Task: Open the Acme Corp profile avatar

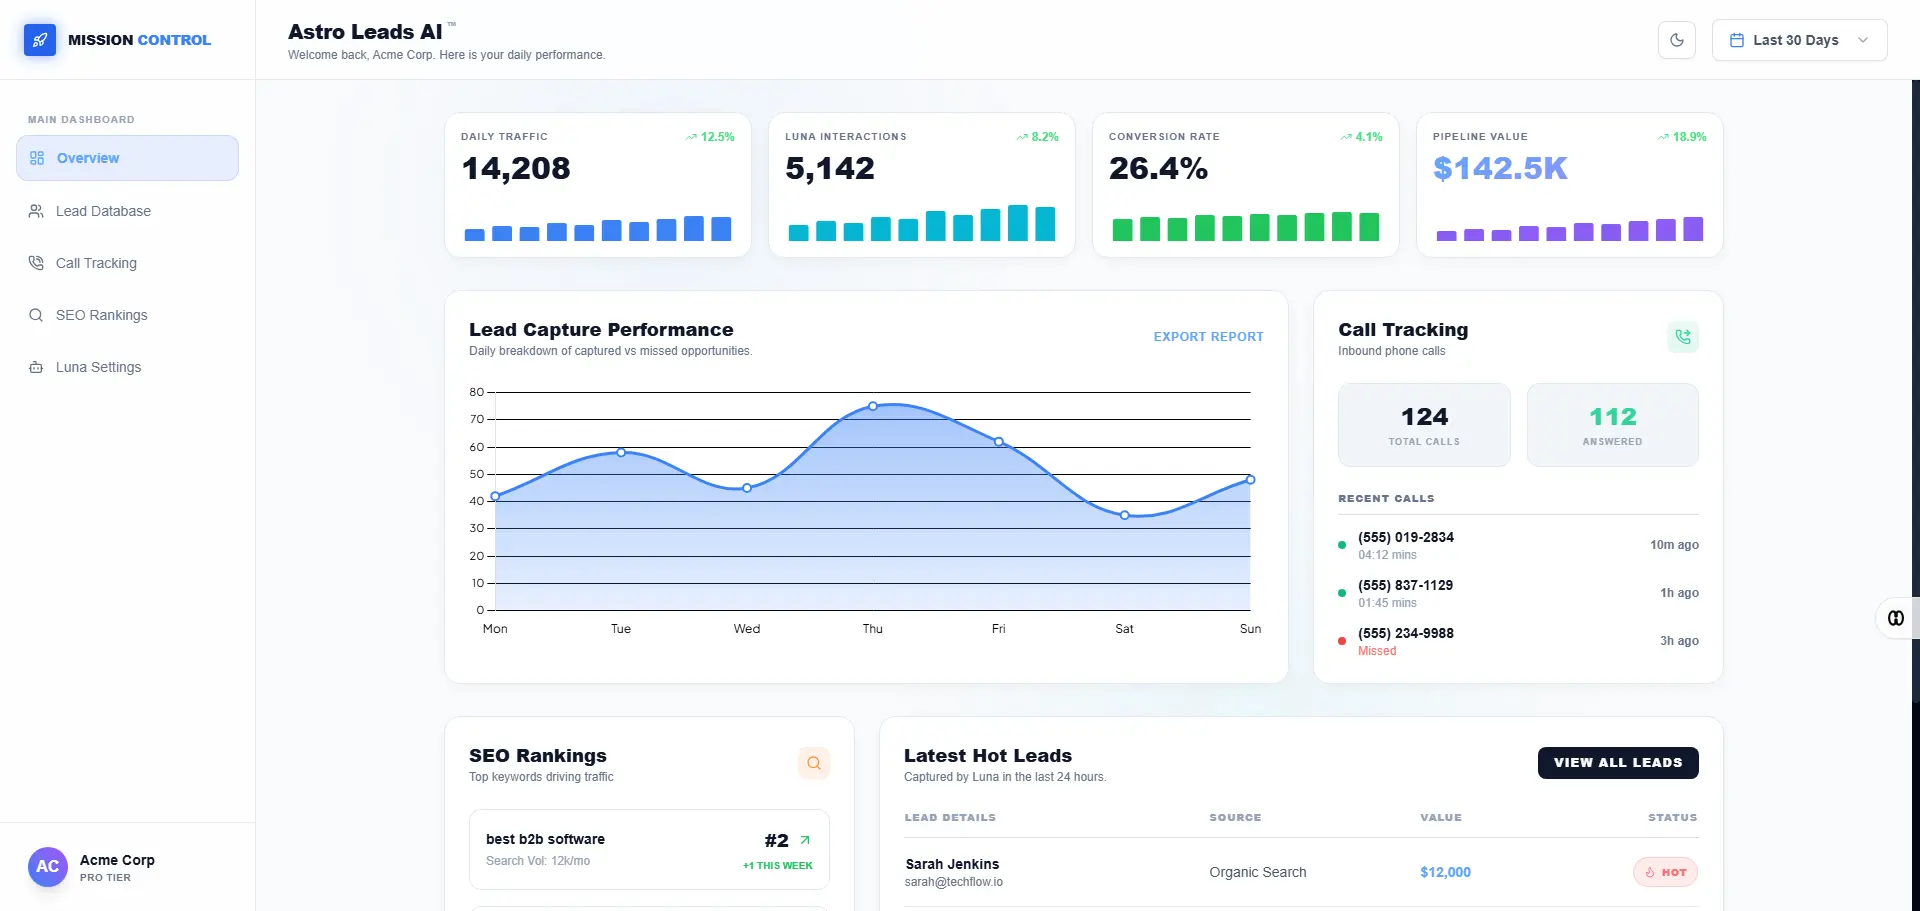Action: 47,866
